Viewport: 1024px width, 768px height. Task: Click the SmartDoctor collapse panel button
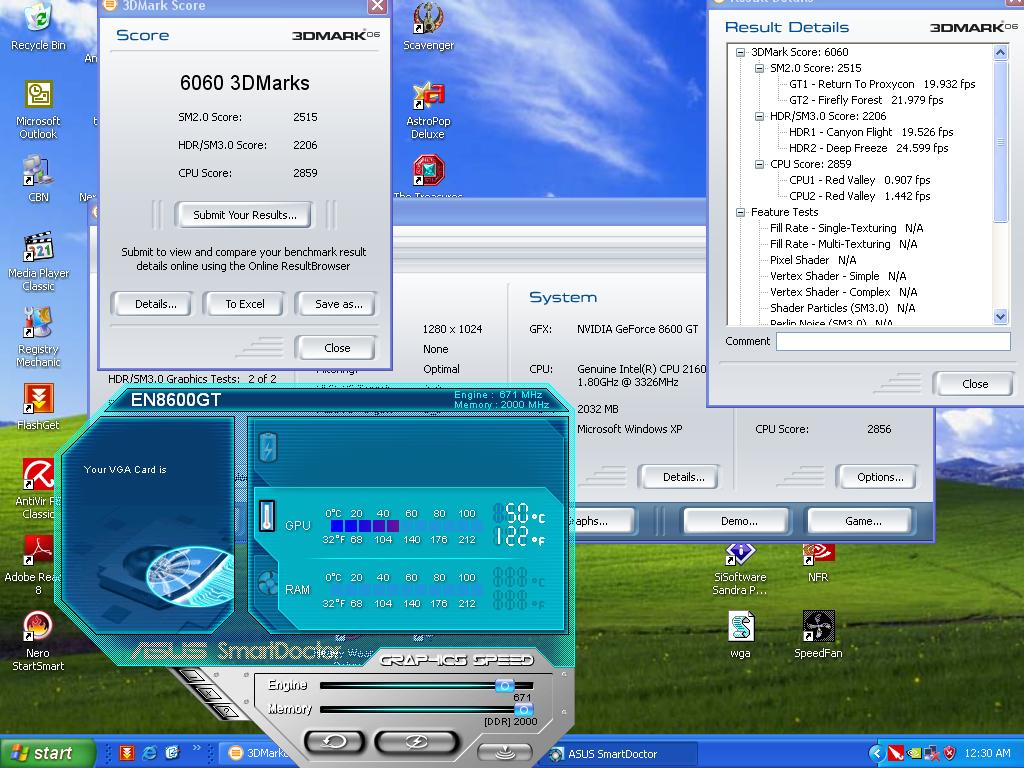tap(504, 753)
